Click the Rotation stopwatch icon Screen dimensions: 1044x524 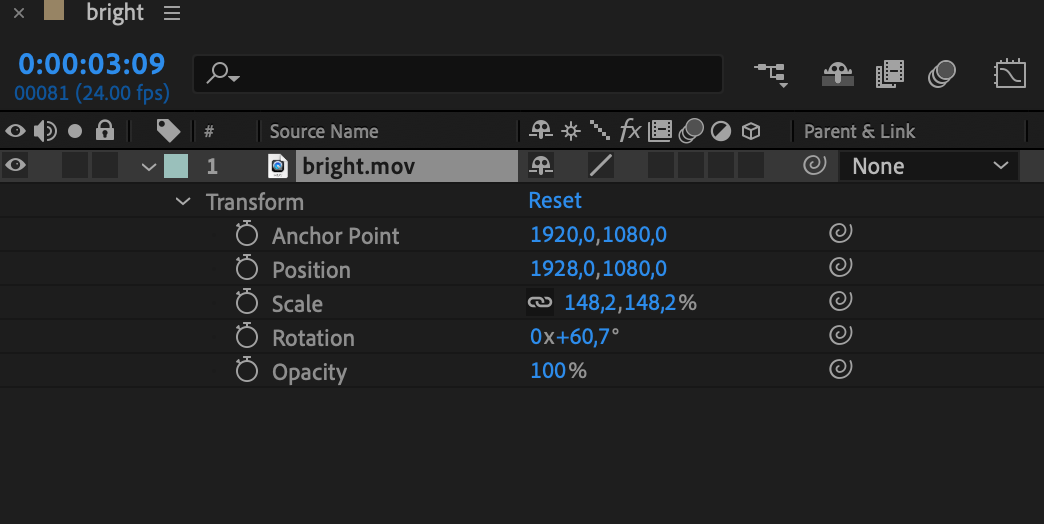point(247,337)
